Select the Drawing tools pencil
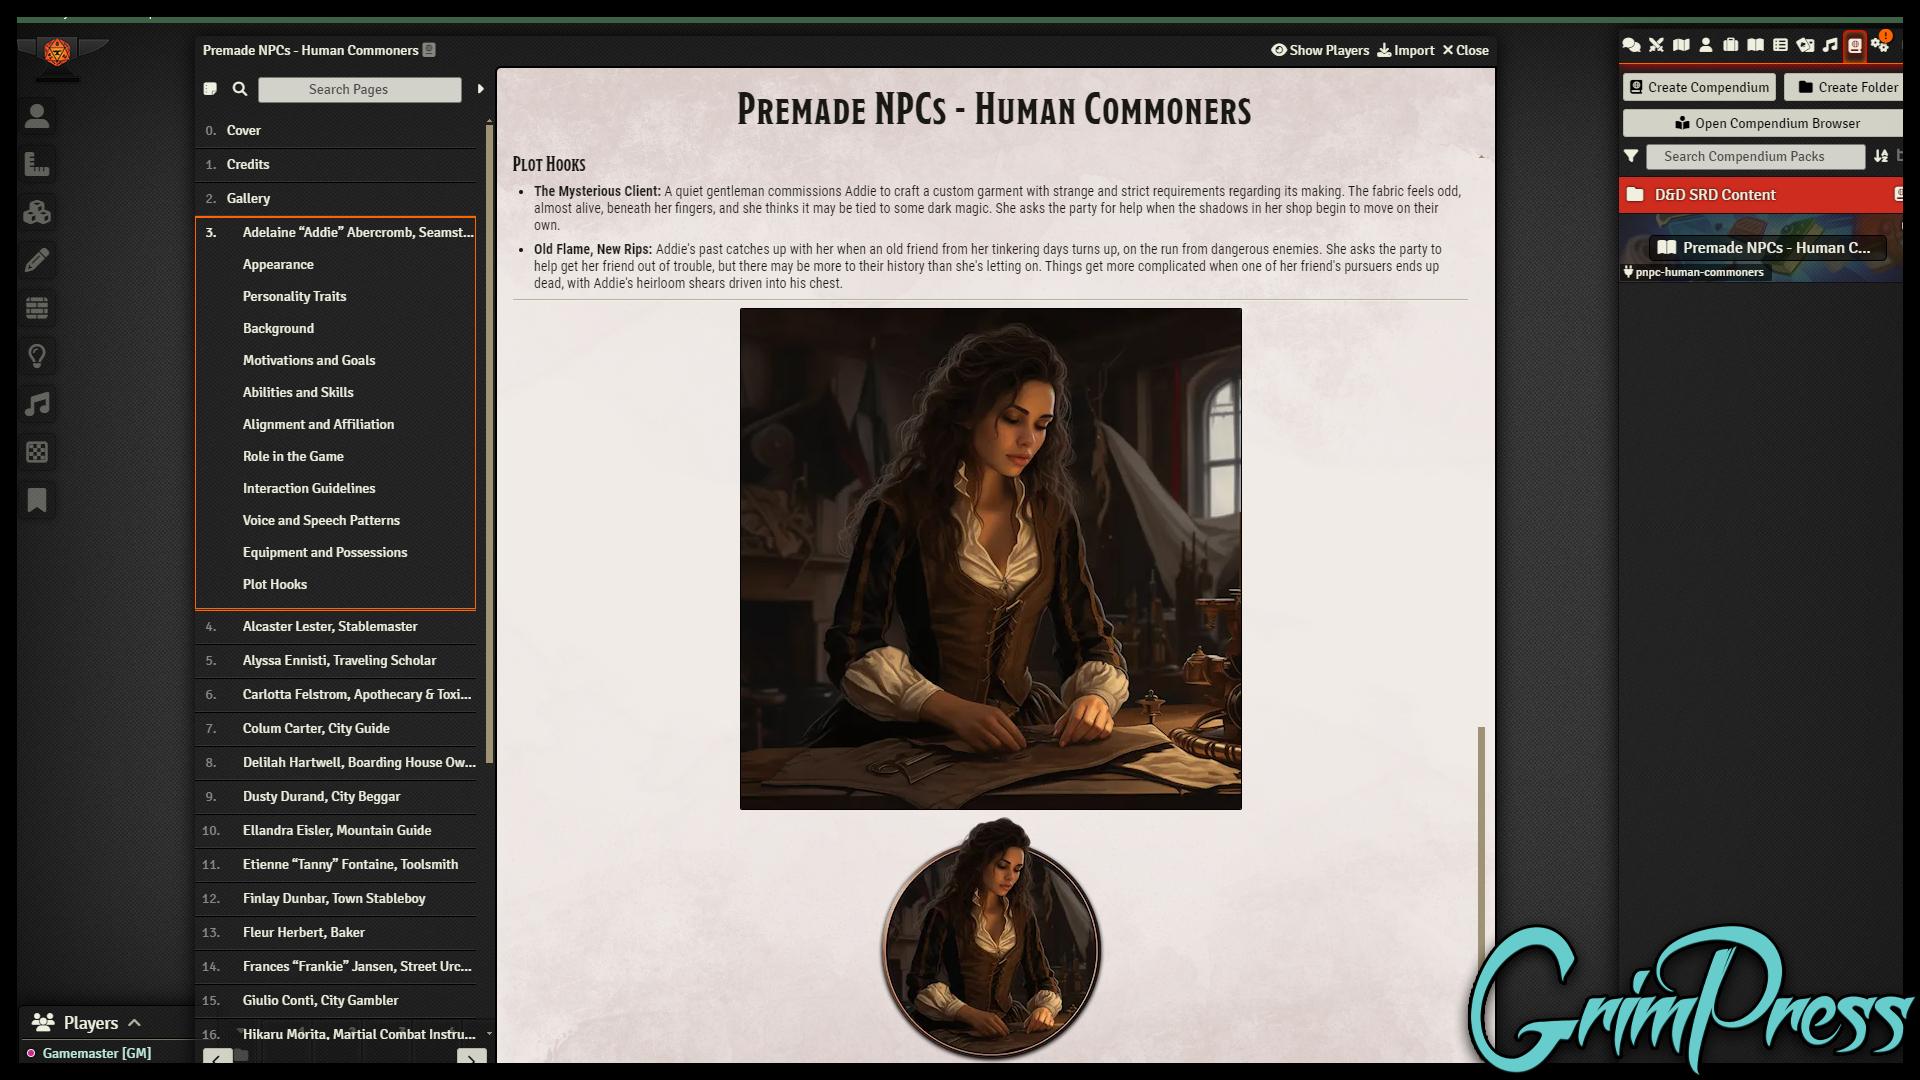The image size is (1920, 1080). tap(37, 260)
